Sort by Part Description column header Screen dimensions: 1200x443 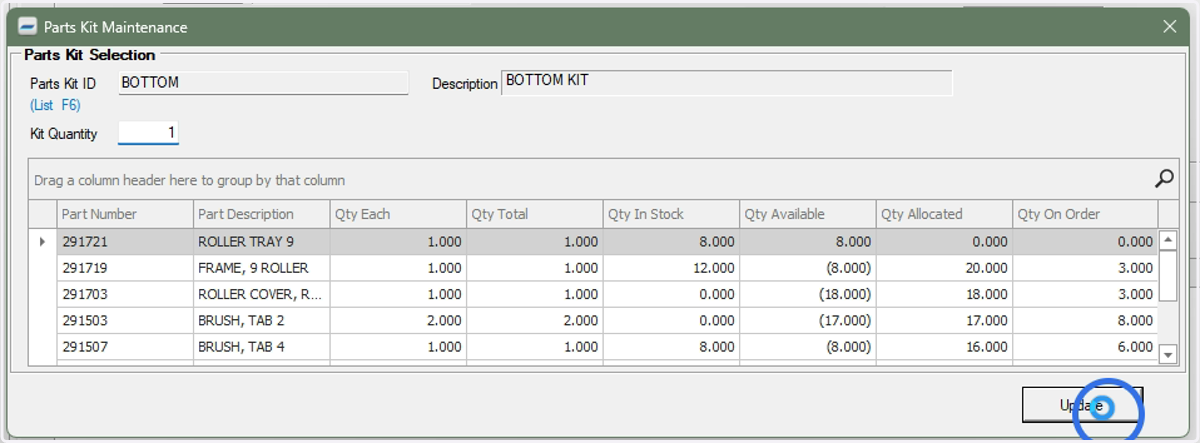pos(262,214)
